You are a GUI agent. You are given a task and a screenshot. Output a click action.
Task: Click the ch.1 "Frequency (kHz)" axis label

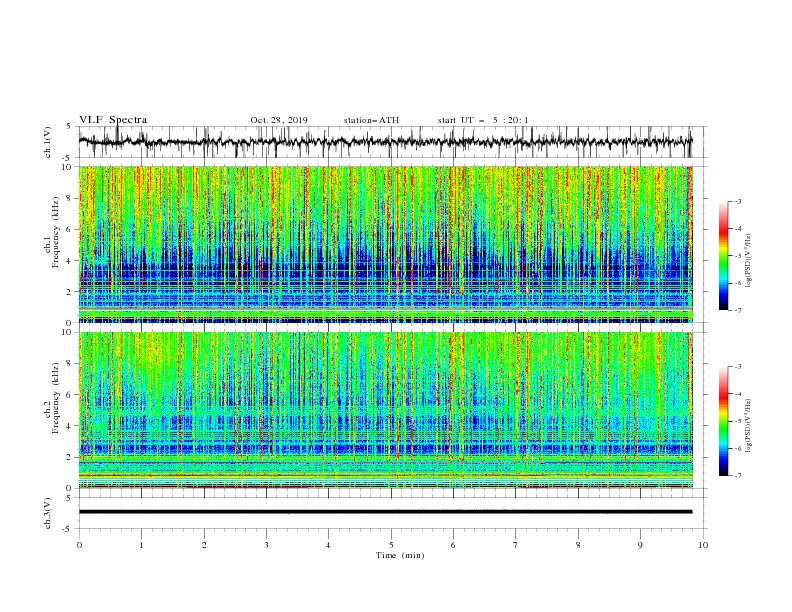56,232
